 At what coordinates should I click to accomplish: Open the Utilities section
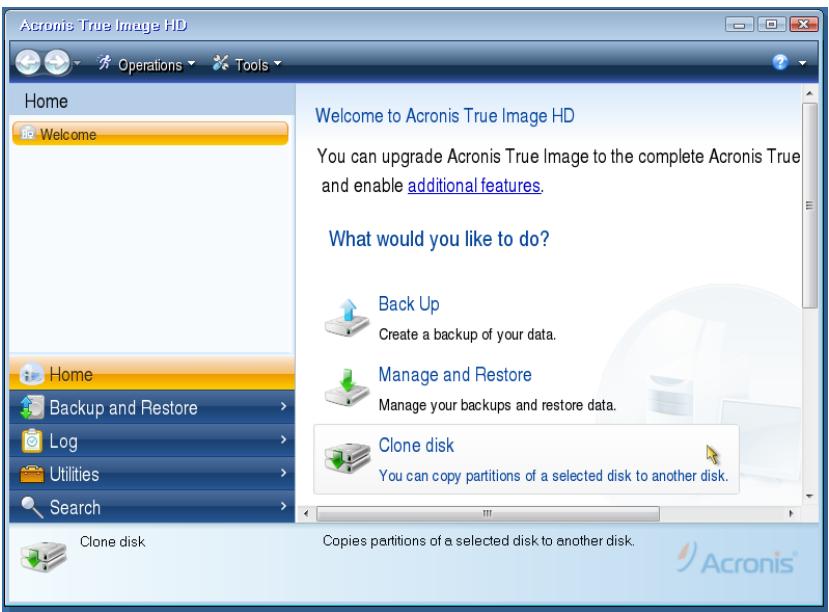click(152, 474)
